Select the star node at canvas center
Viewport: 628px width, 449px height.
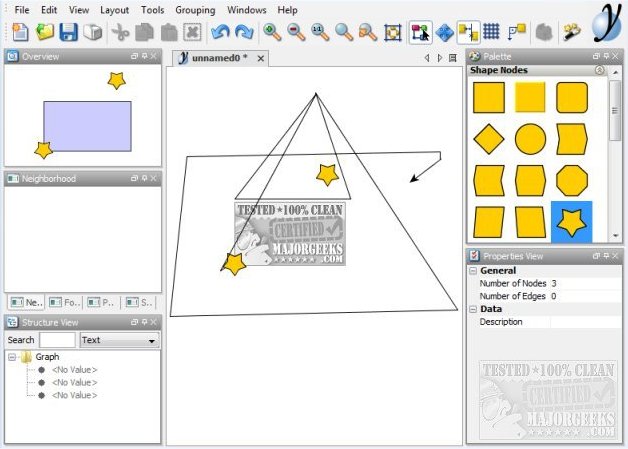327,175
